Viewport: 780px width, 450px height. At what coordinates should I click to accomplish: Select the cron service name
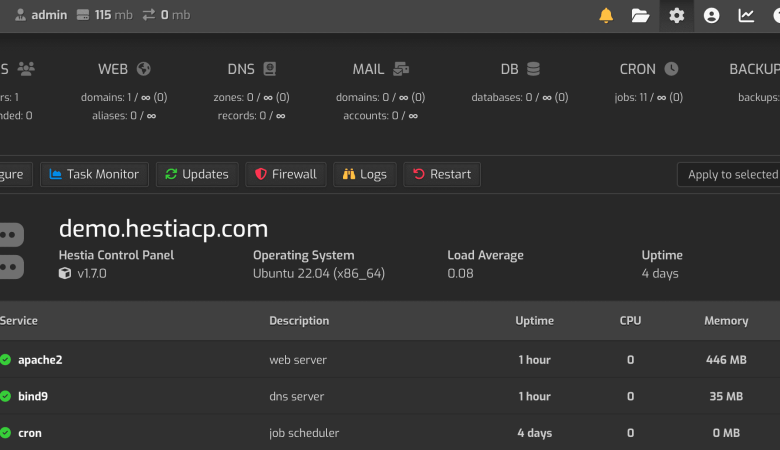30,433
